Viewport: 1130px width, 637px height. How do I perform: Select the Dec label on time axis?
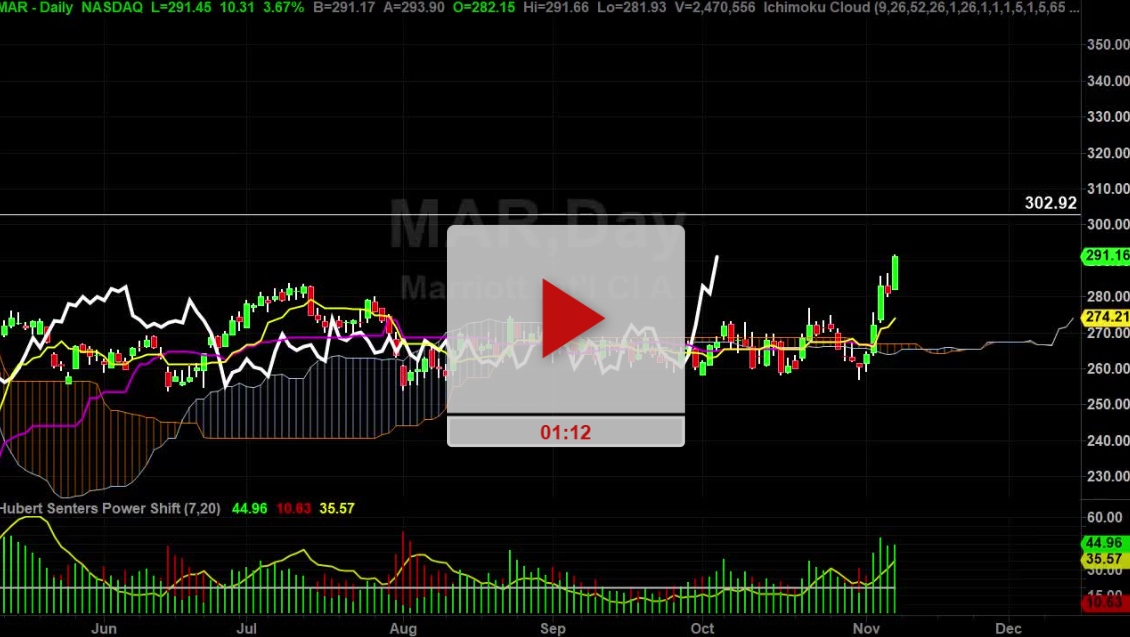(x=1008, y=628)
